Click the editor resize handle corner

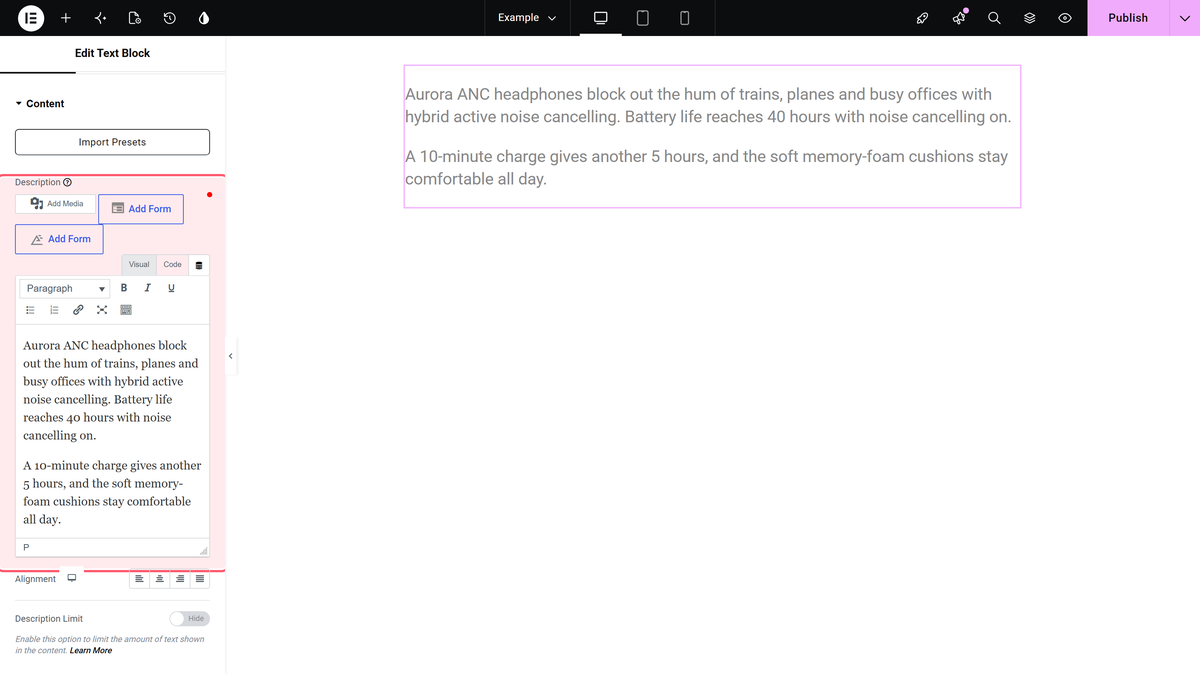click(203, 551)
